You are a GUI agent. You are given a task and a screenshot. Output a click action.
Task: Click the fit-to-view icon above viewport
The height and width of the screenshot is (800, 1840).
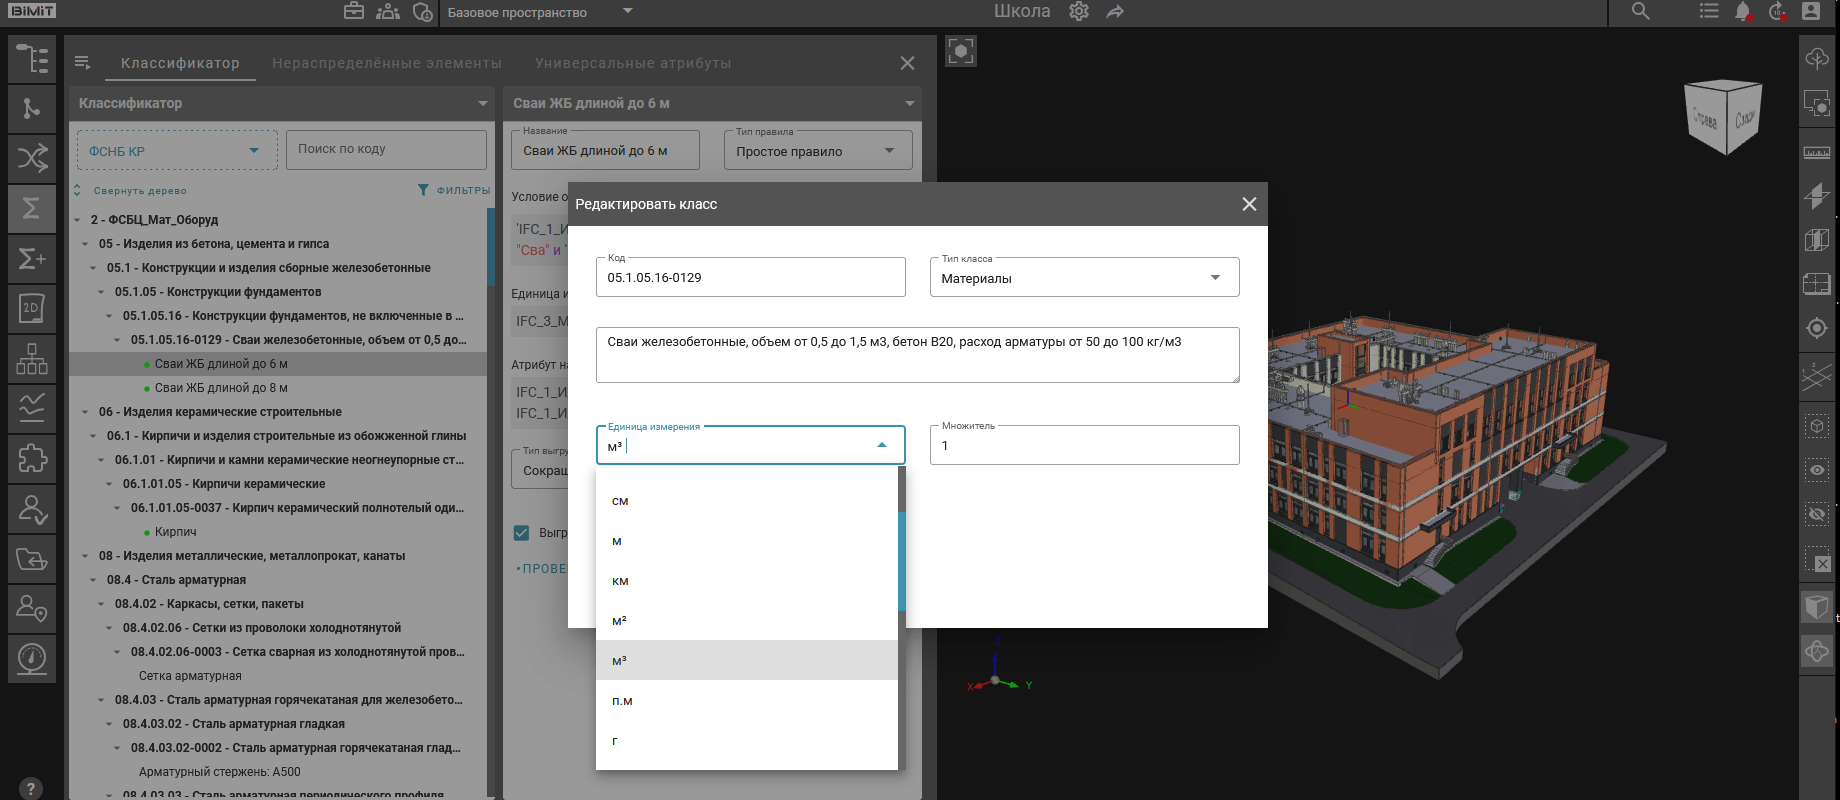[961, 51]
